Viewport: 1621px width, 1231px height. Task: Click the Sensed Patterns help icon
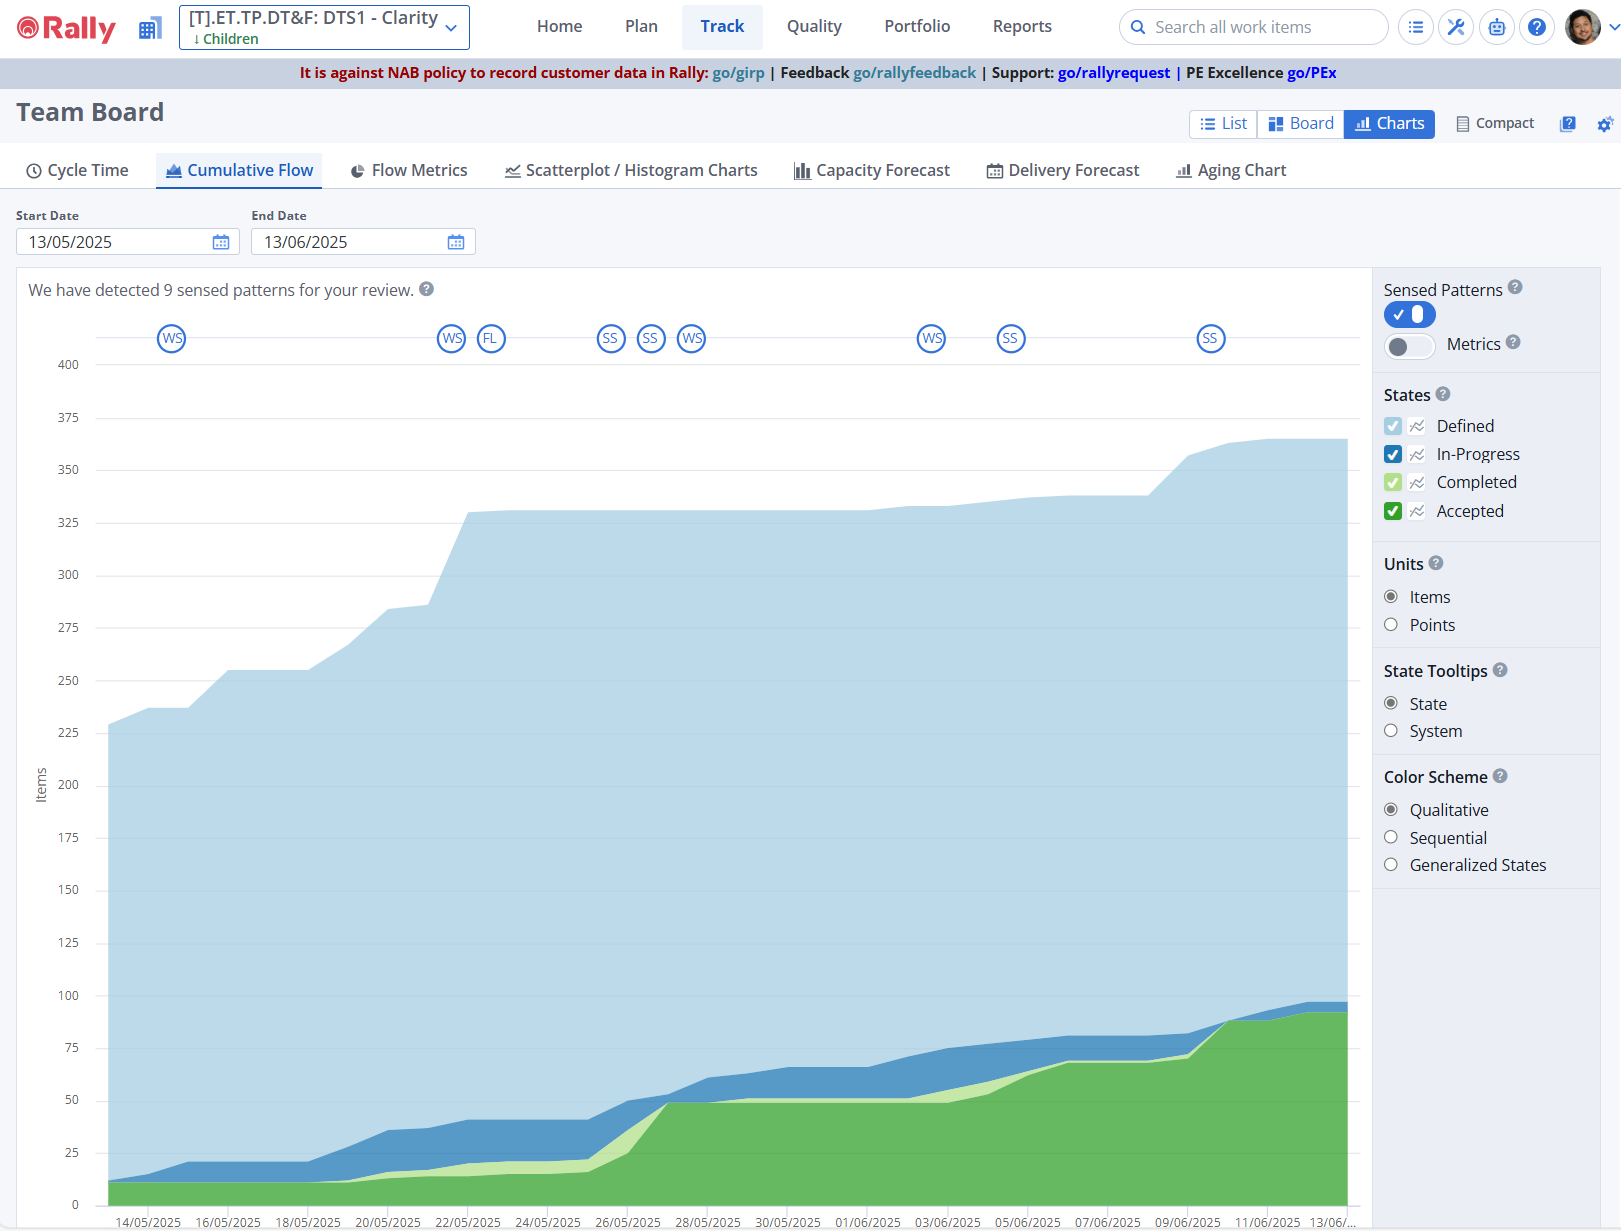tap(1515, 287)
